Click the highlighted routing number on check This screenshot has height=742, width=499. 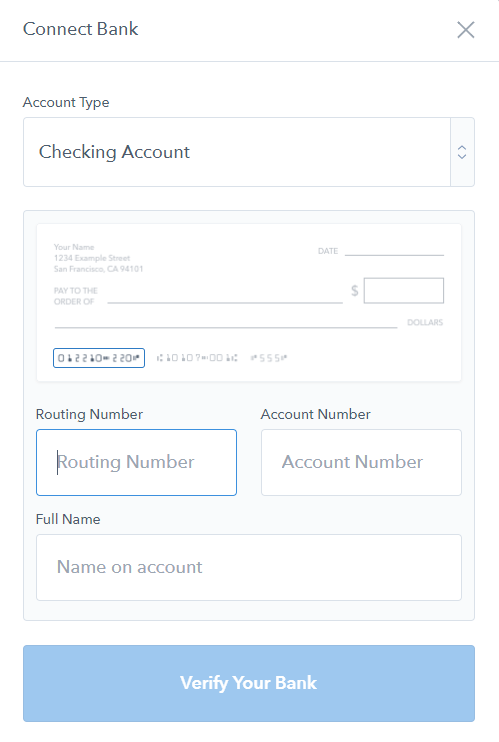[x=98, y=358]
